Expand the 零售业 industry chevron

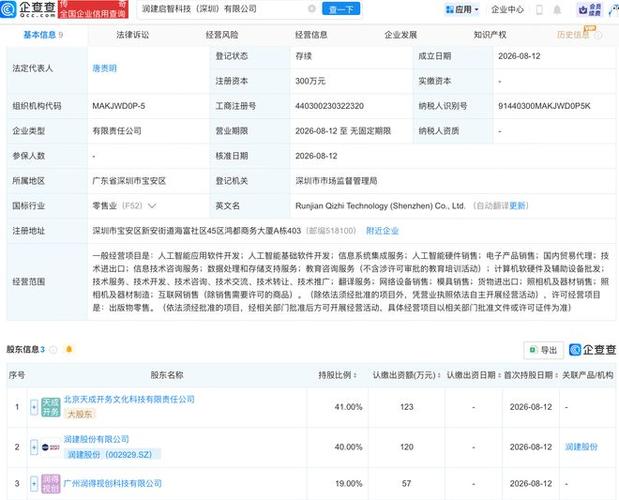point(152,206)
